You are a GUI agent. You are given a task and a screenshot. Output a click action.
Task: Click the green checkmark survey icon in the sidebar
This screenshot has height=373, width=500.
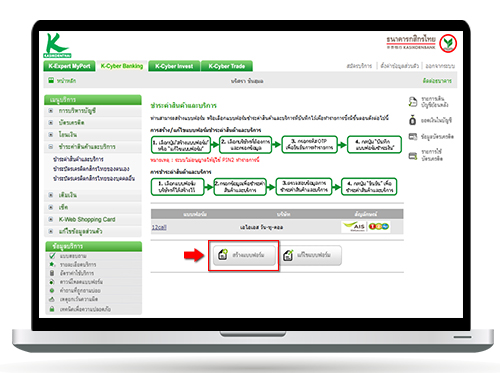tap(52, 256)
